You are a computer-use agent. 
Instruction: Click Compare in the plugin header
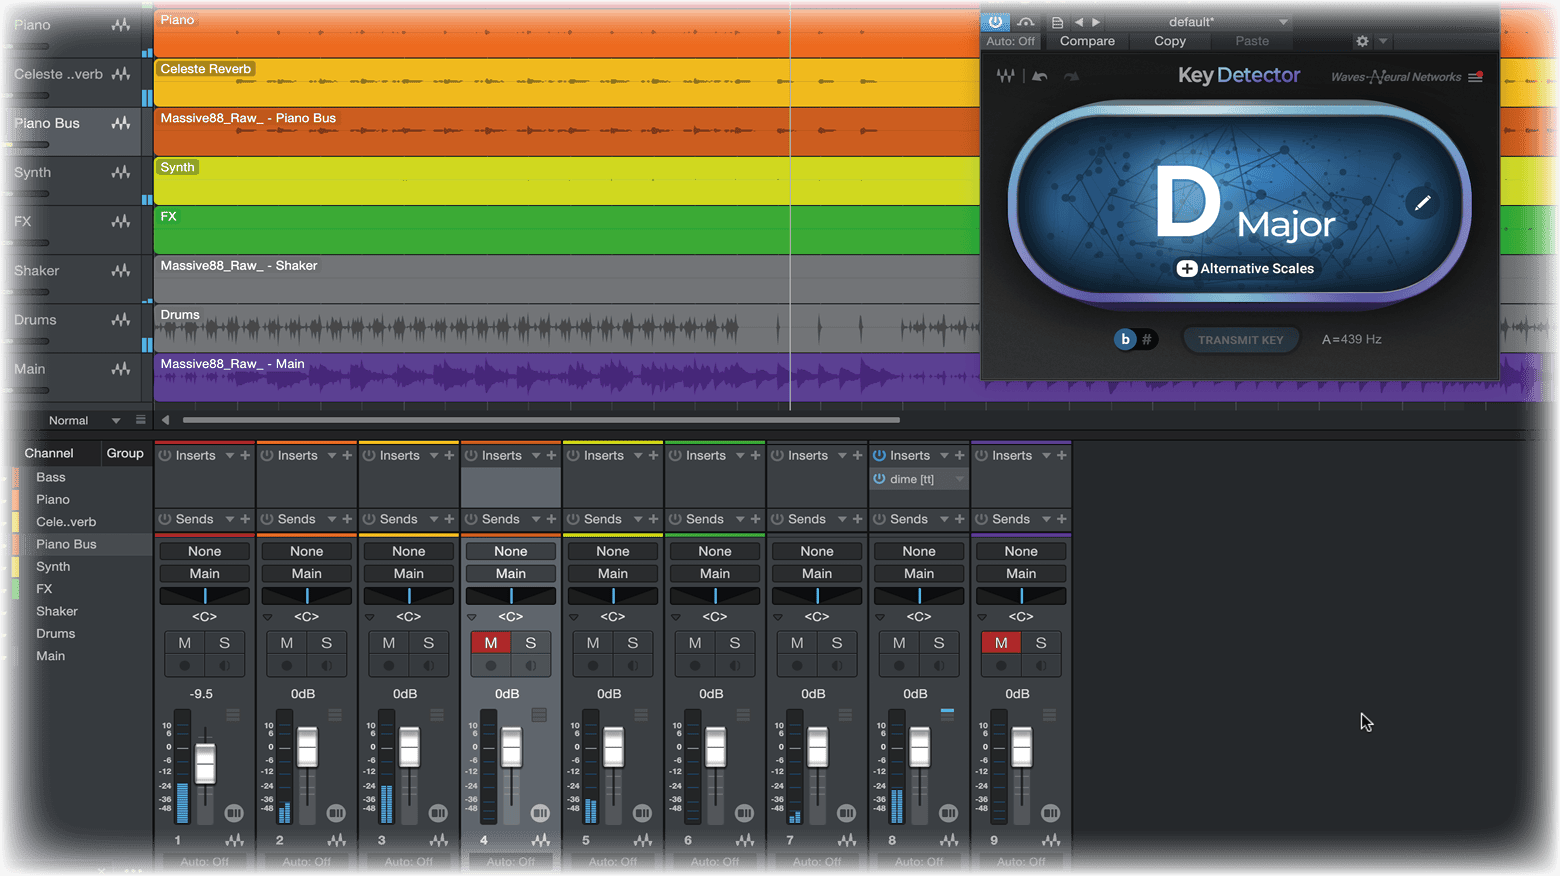[x=1087, y=41]
